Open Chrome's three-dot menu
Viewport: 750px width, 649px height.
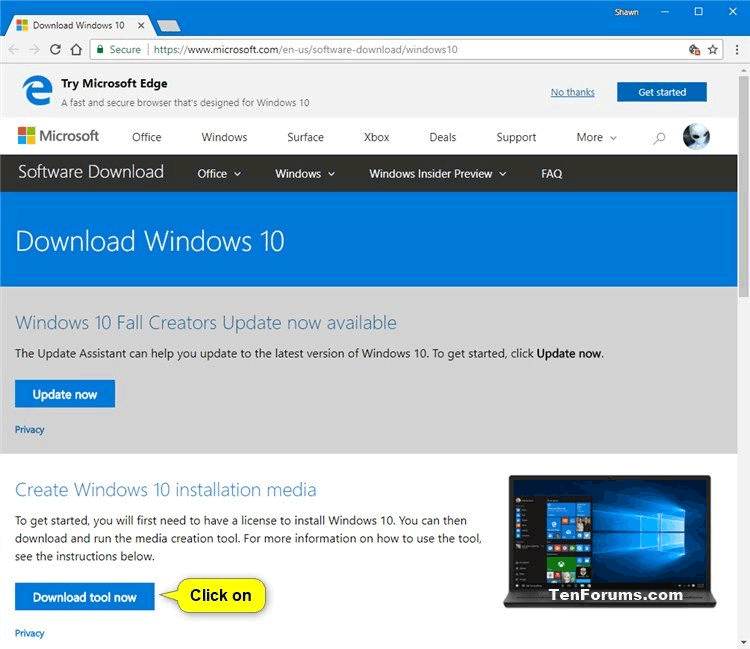click(x=737, y=49)
